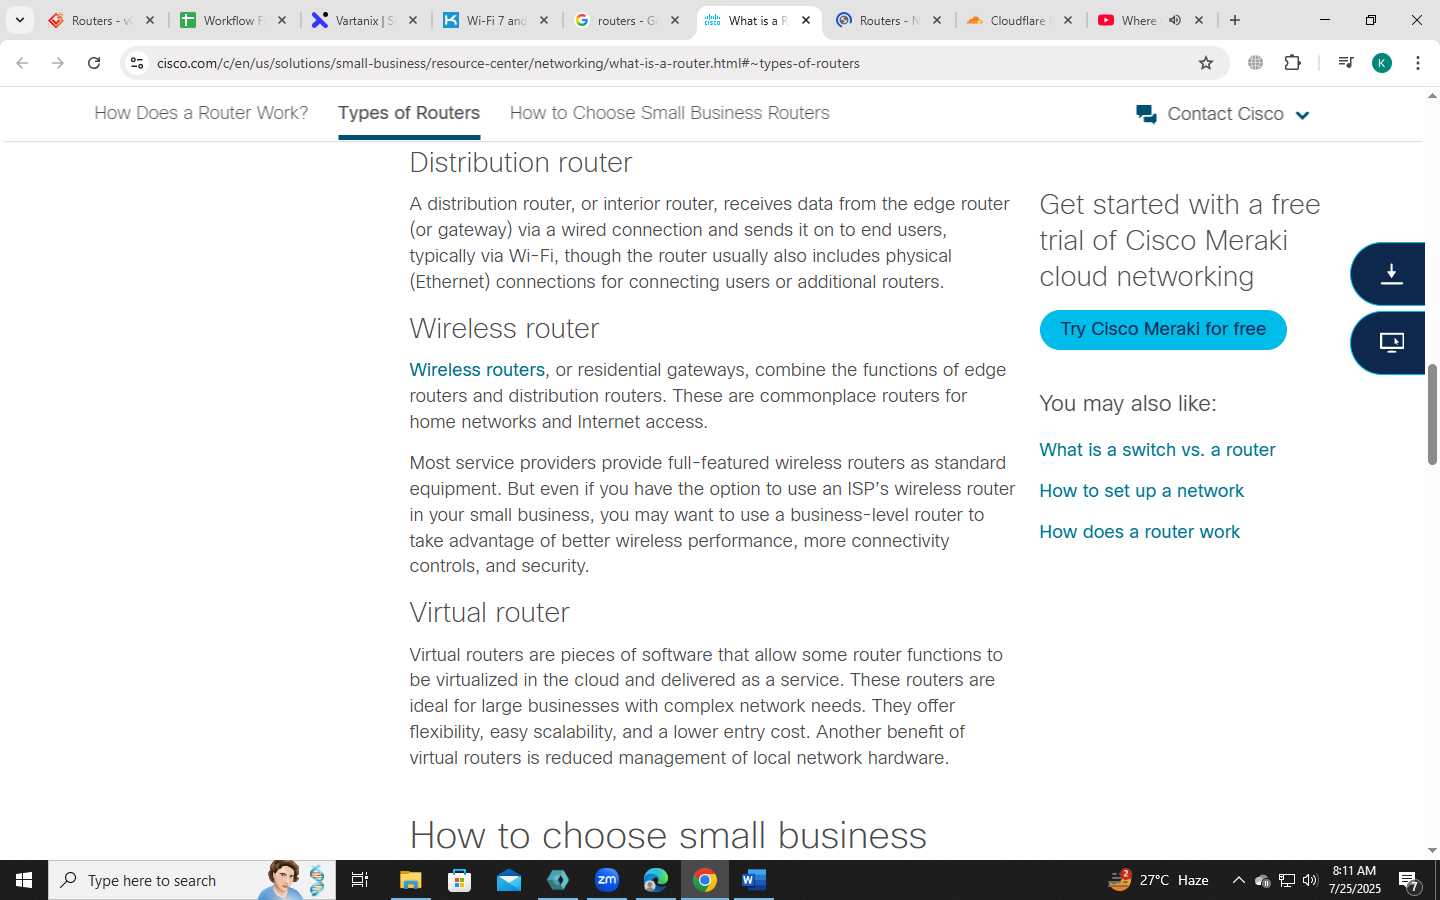Viewport: 1440px width, 900px height.
Task: Click the Distribution router heading
Action: pyautogui.click(x=521, y=162)
